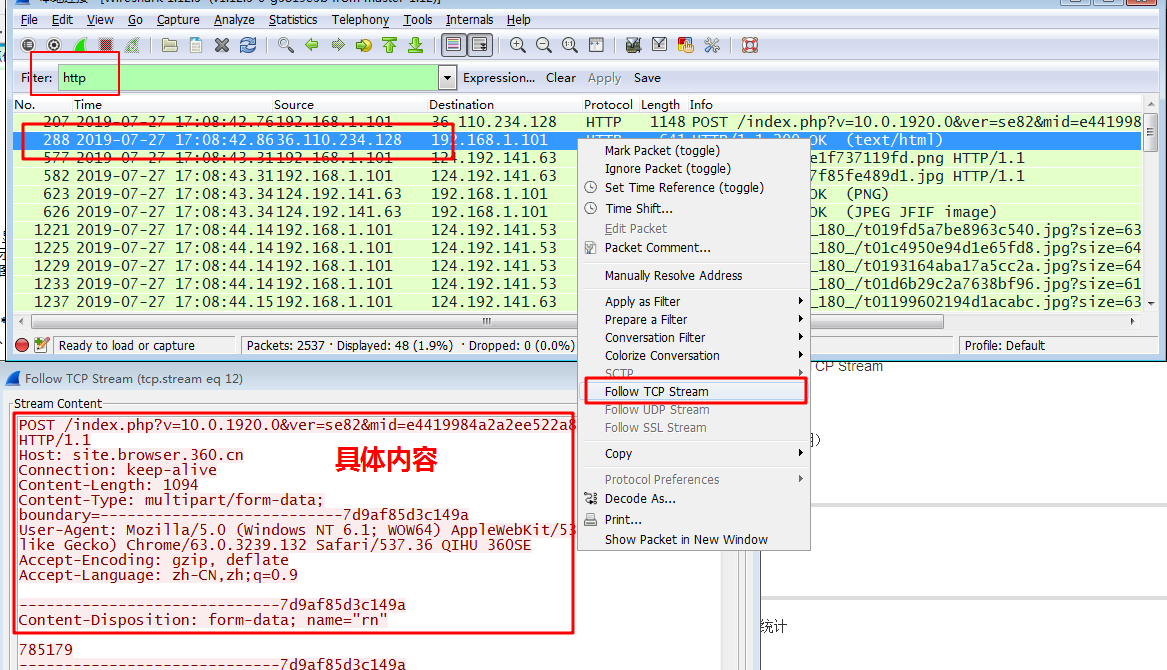Click the Expression... button

(x=499, y=77)
